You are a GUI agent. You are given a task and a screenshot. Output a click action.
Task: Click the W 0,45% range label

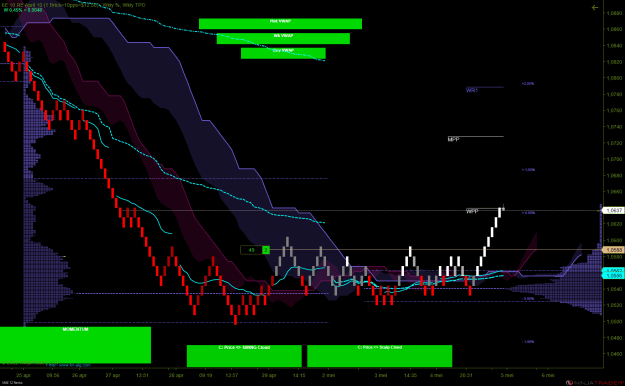pos(22,10)
